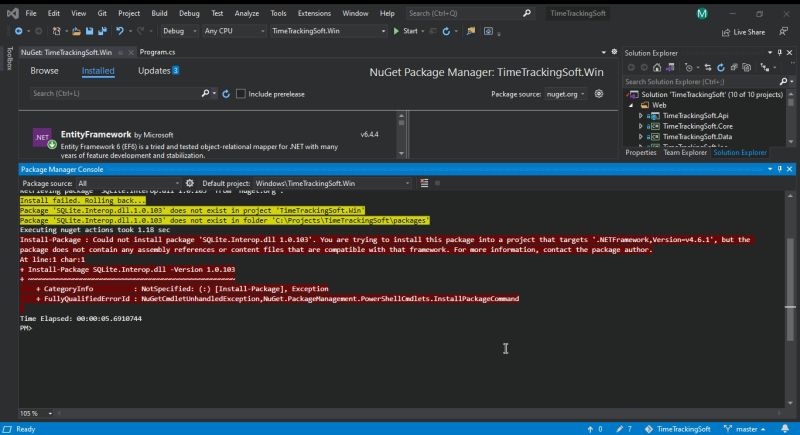
Task: Open the Extensions menu
Action: click(314, 13)
